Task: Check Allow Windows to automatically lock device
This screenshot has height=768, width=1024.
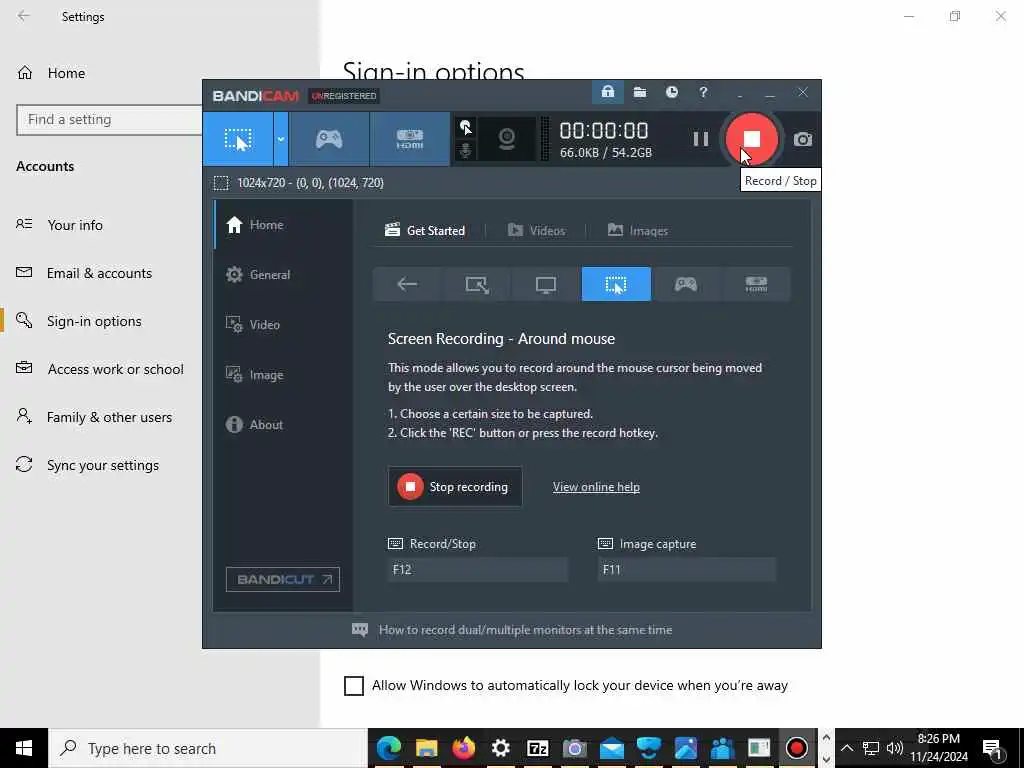Action: point(354,686)
